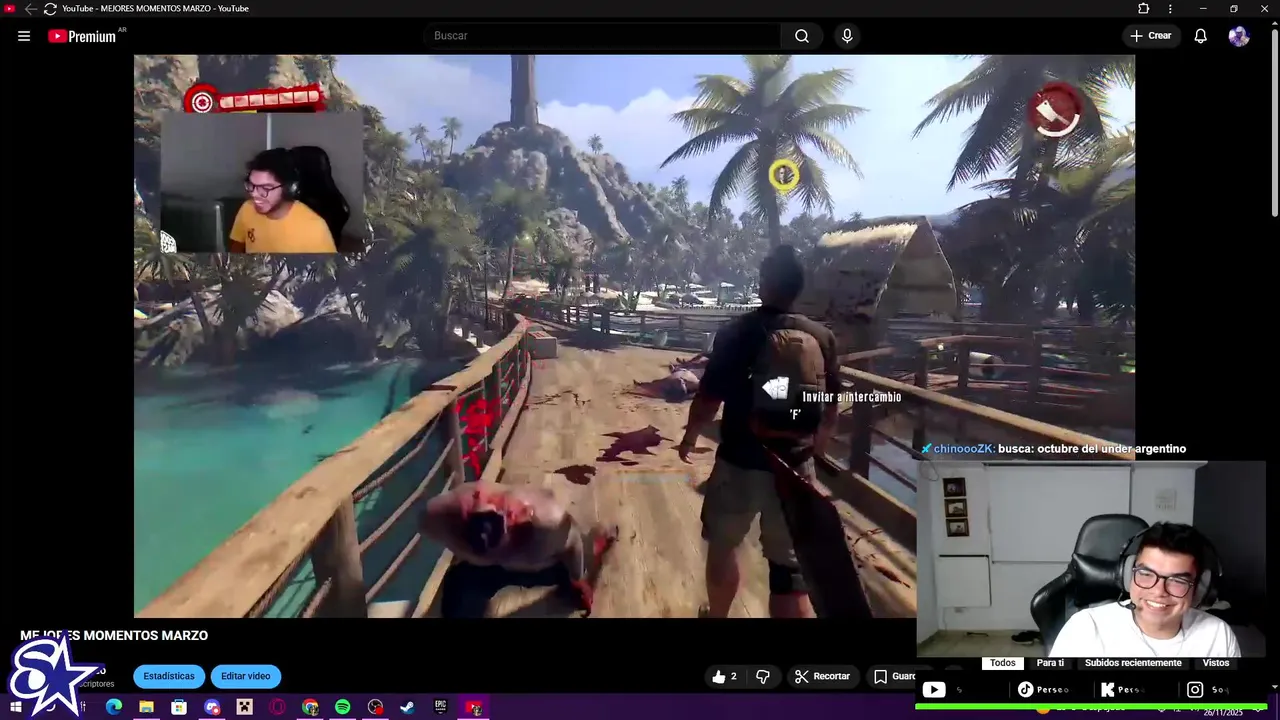The height and width of the screenshot is (720, 1280).
Task: Open the YouTube hamburger guide menu
Action: (24, 36)
